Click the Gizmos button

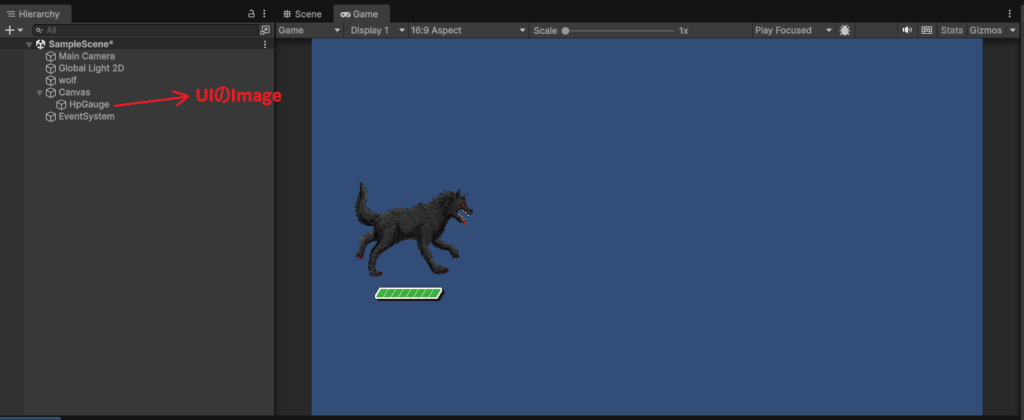[985, 30]
